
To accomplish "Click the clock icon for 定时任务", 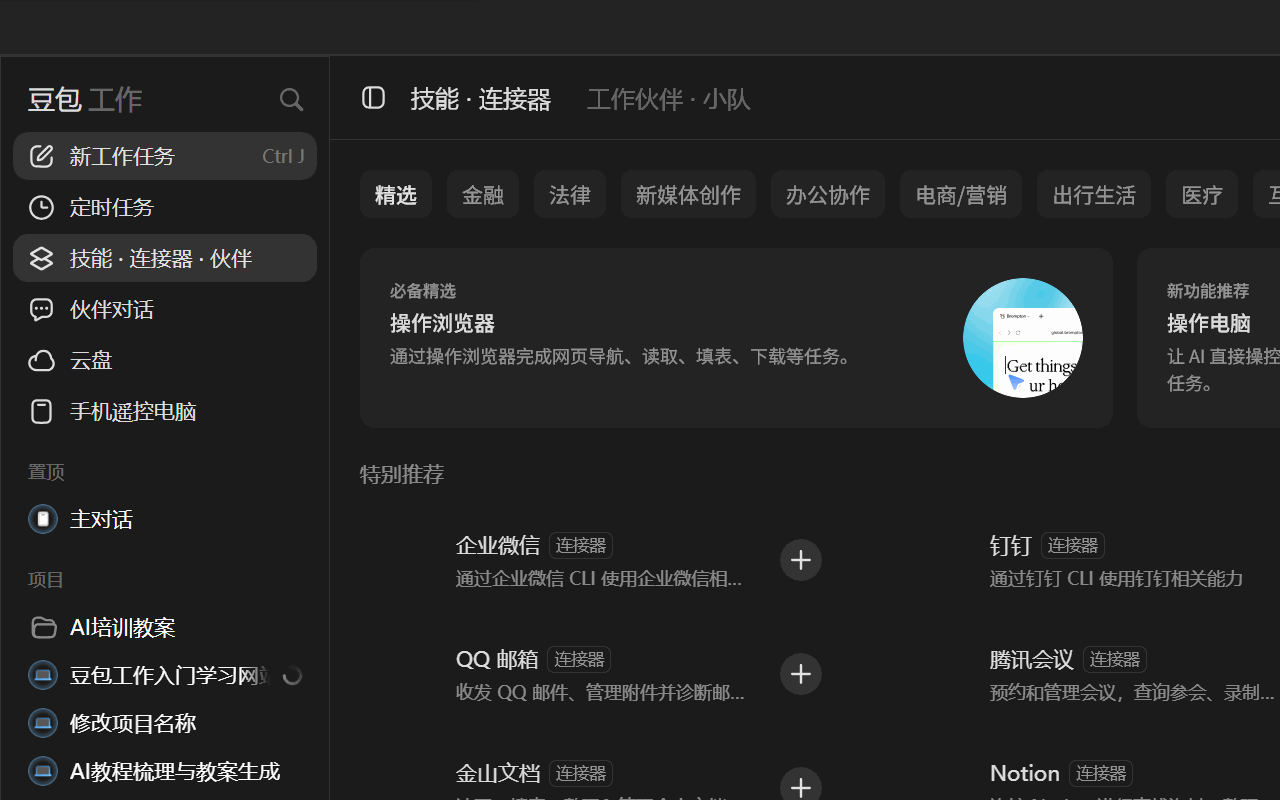I will click(x=41, y=207).
